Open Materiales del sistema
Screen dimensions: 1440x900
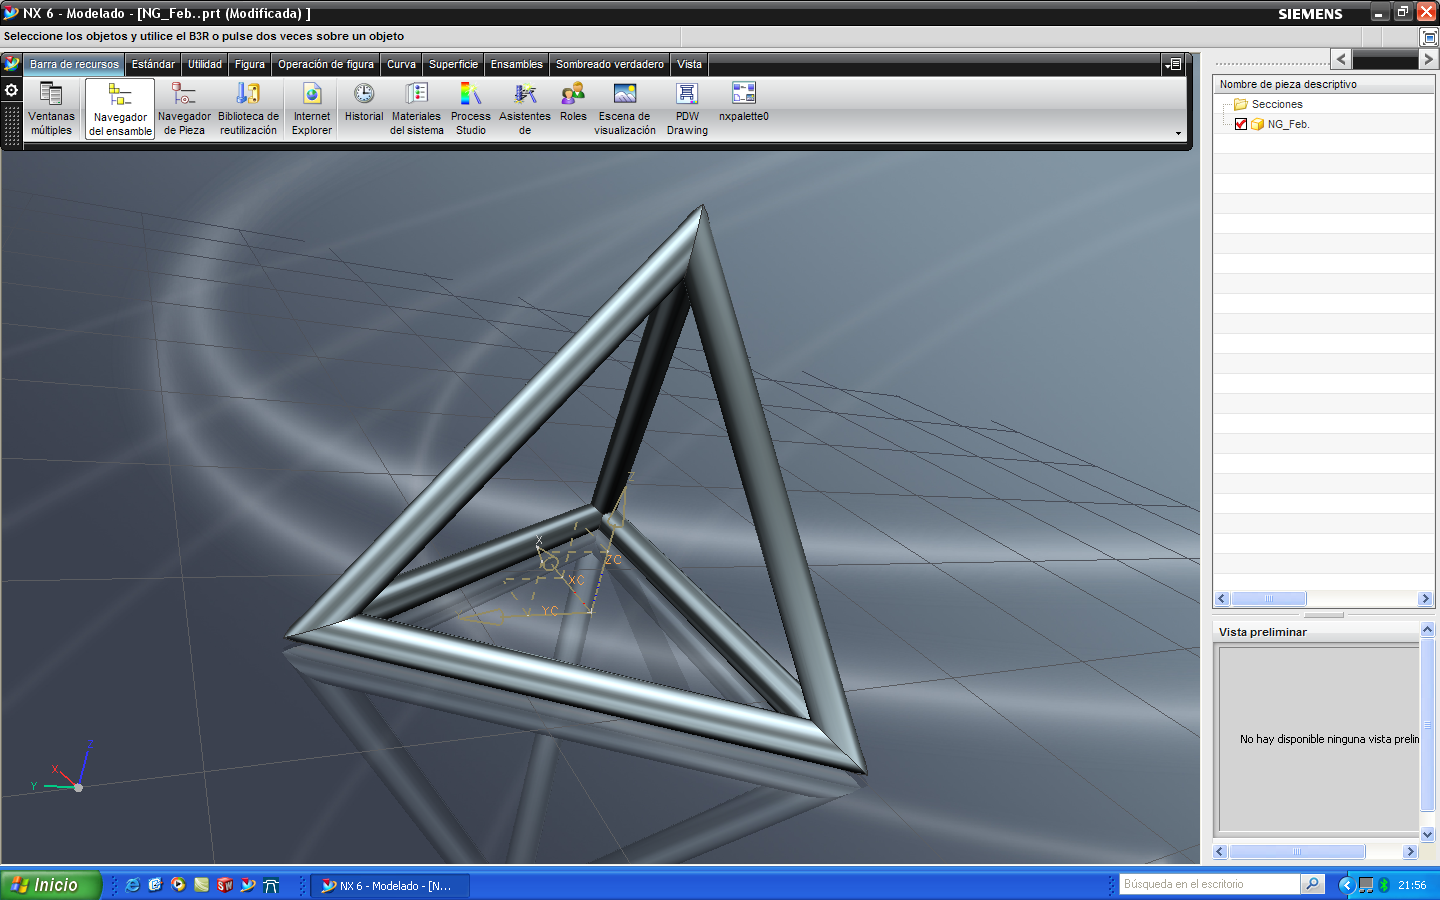point(416,108)
